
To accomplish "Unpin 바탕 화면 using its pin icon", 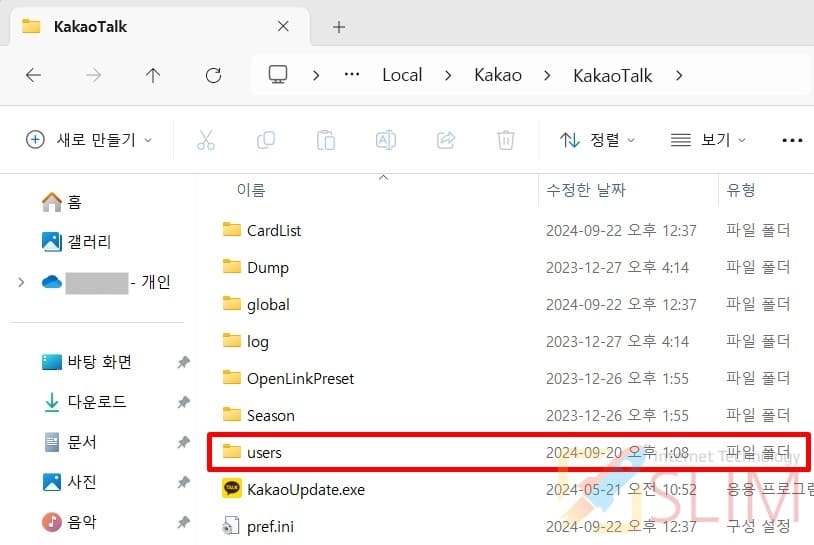I will point(183,362).
